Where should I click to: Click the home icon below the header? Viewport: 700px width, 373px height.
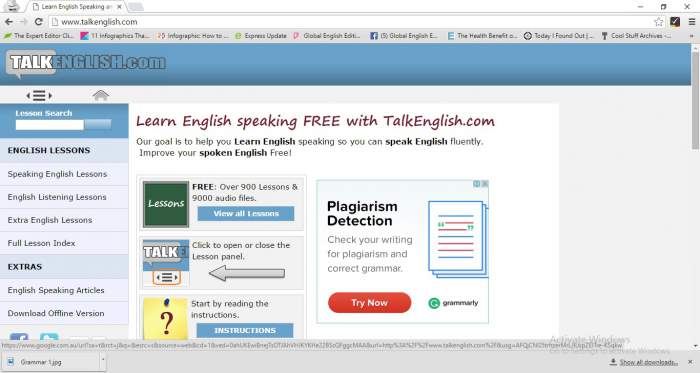coord(100,95)
